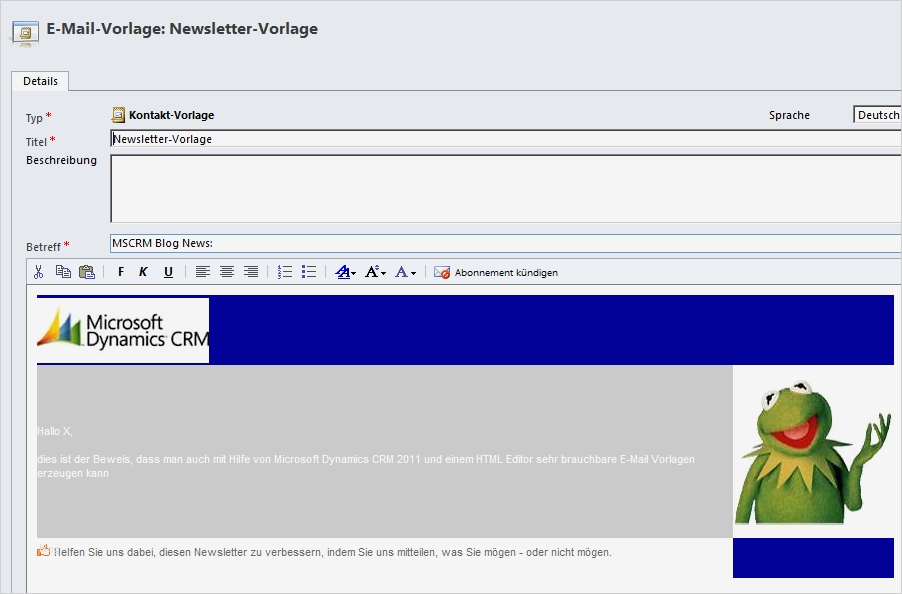
Task: Click the Paste clipboard icon
Action: point(87,272)
